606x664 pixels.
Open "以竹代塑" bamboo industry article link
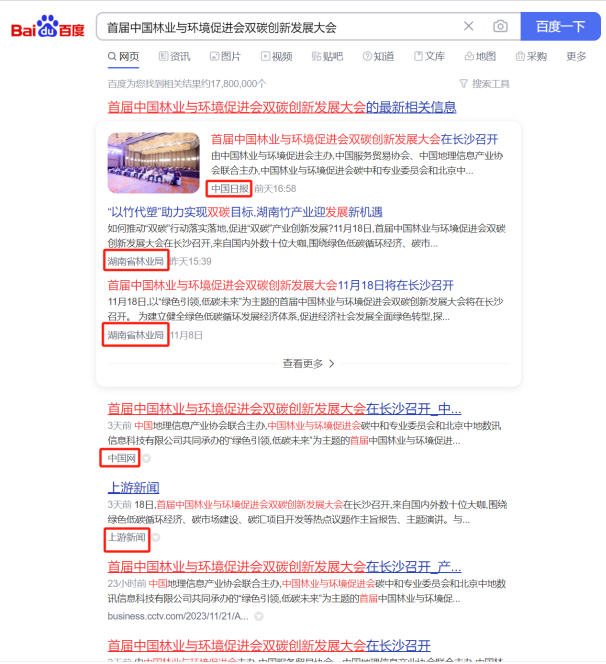[x=245, y=212]
